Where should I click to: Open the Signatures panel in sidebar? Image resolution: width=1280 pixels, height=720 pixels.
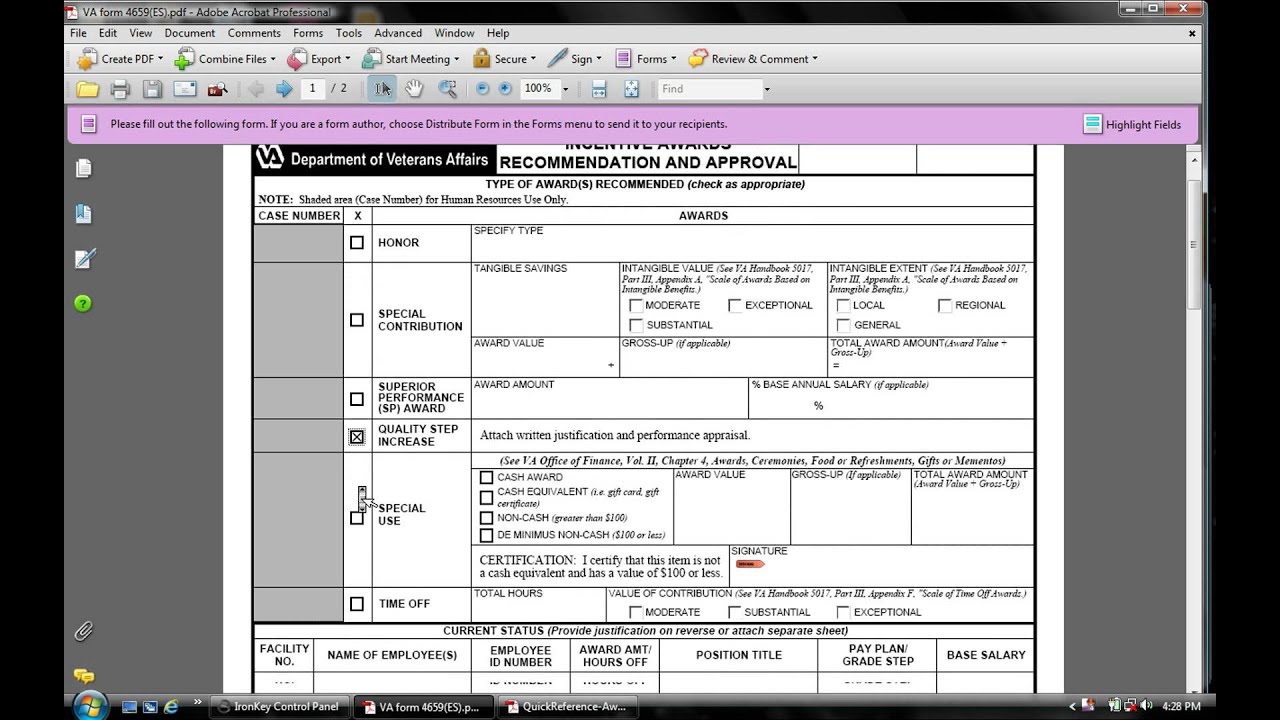click(x=84, y=259)
